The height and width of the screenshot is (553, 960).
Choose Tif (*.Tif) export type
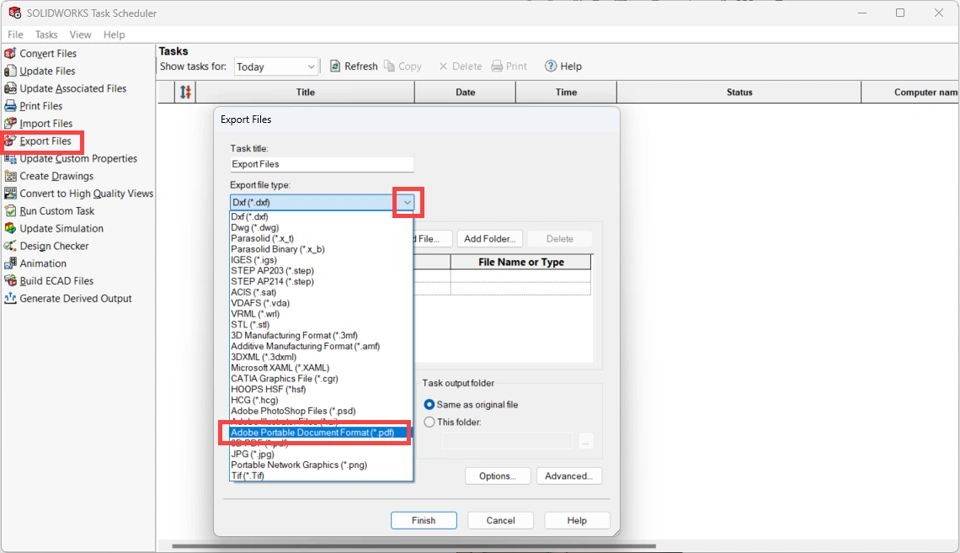[247, 476]
